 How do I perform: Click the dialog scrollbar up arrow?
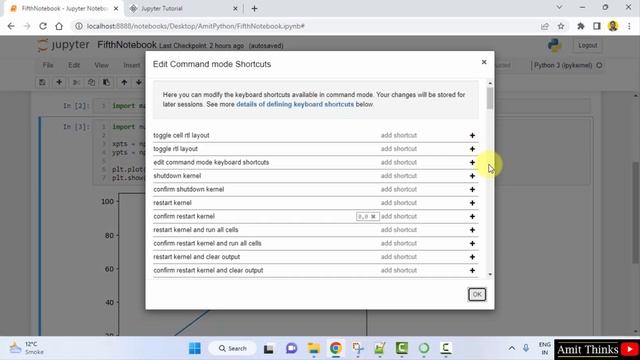(x=490, y=83)
